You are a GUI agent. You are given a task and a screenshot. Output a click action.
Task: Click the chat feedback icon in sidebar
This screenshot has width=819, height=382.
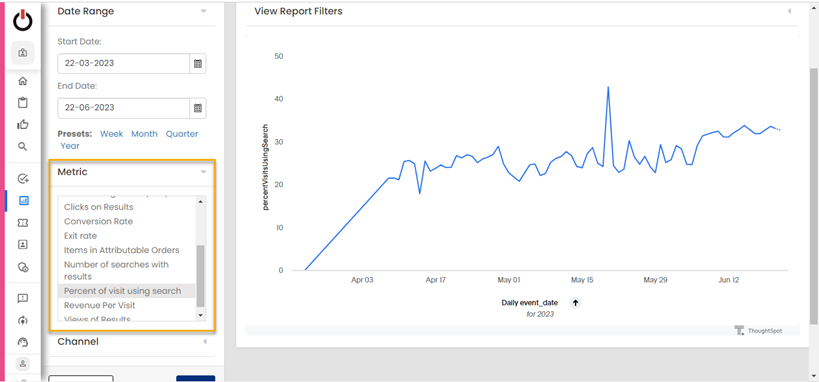(22, 298)
